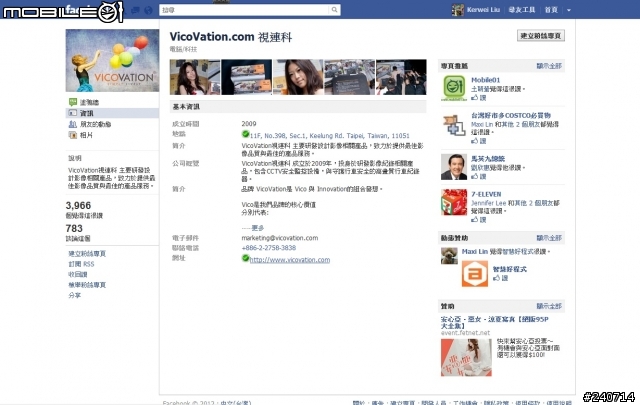Click the 3,966 likes count
The image size is (640, 405).
78,205
